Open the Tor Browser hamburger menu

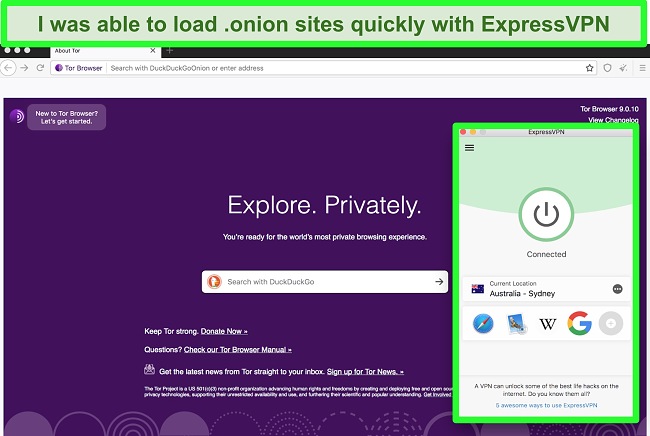click(643, 68)
